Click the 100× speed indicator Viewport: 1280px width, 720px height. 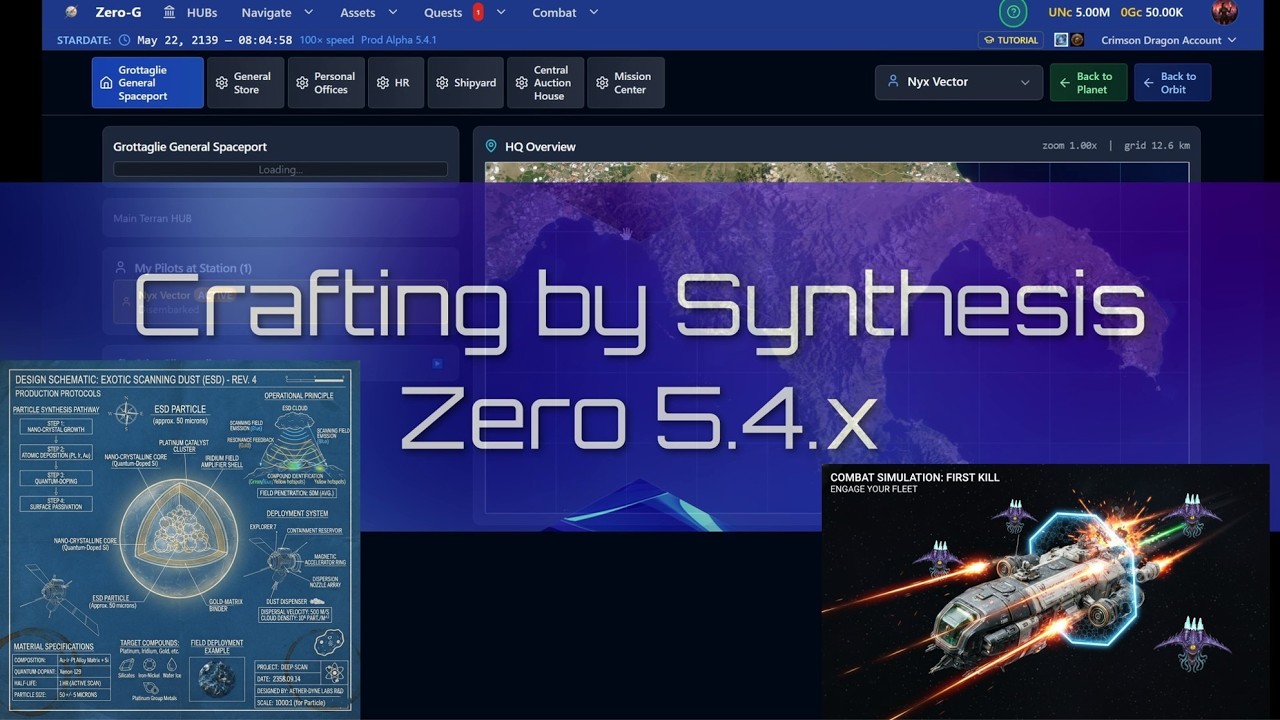coord(325,40)
